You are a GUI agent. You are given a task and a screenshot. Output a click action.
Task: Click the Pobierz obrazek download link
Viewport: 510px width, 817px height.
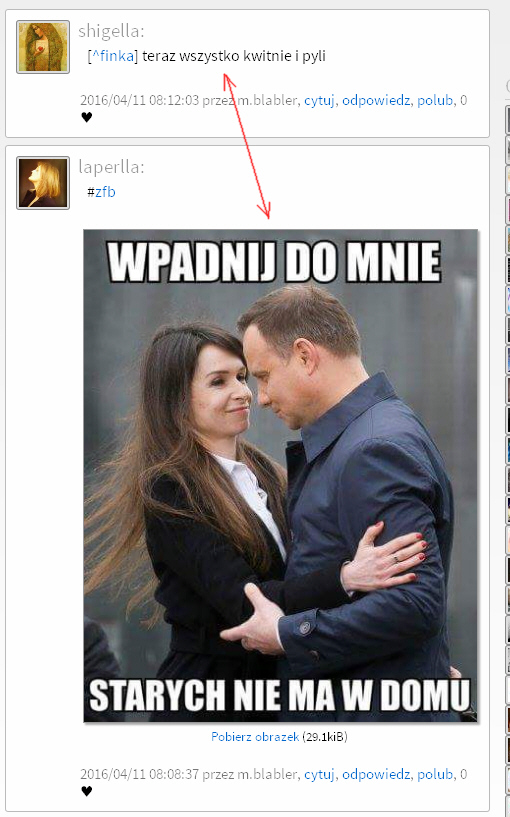255,736
